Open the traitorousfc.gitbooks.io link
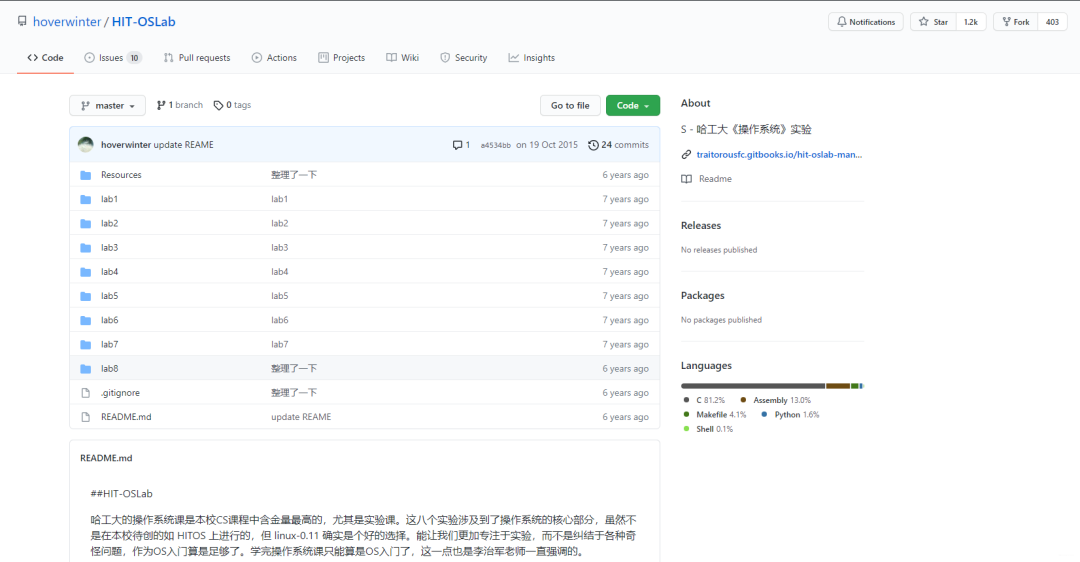Screen dimensions: 1080x562 click(x=779, y=154)
